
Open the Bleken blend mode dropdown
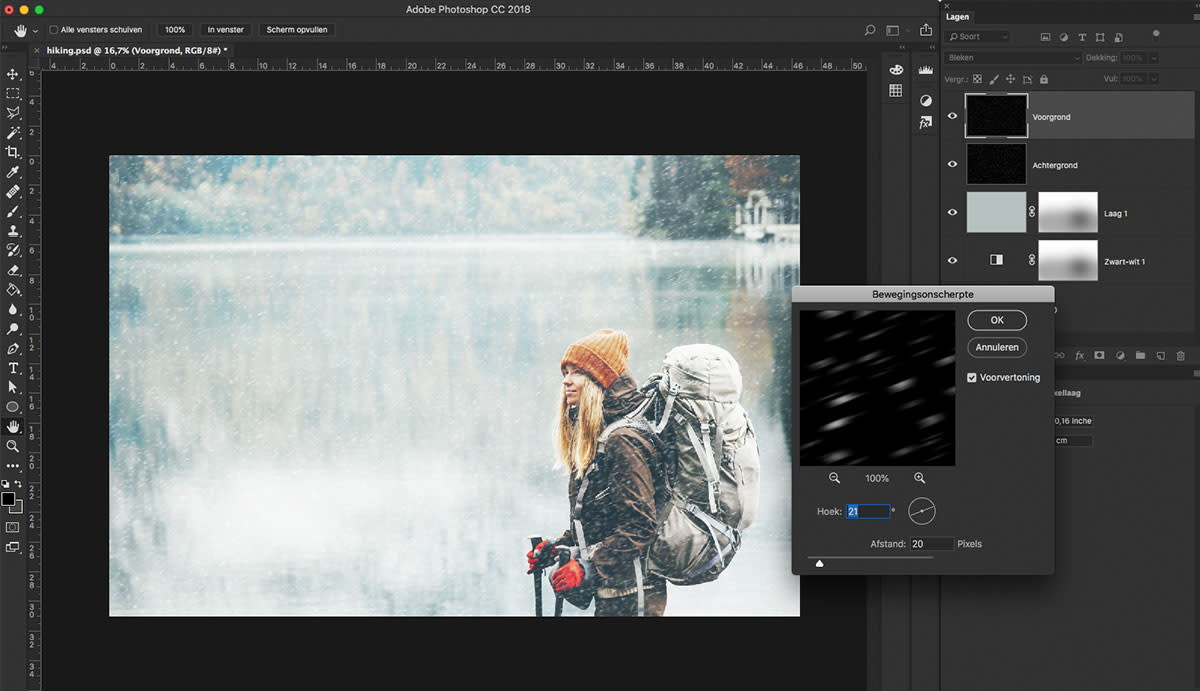[x=1013, y=58]
